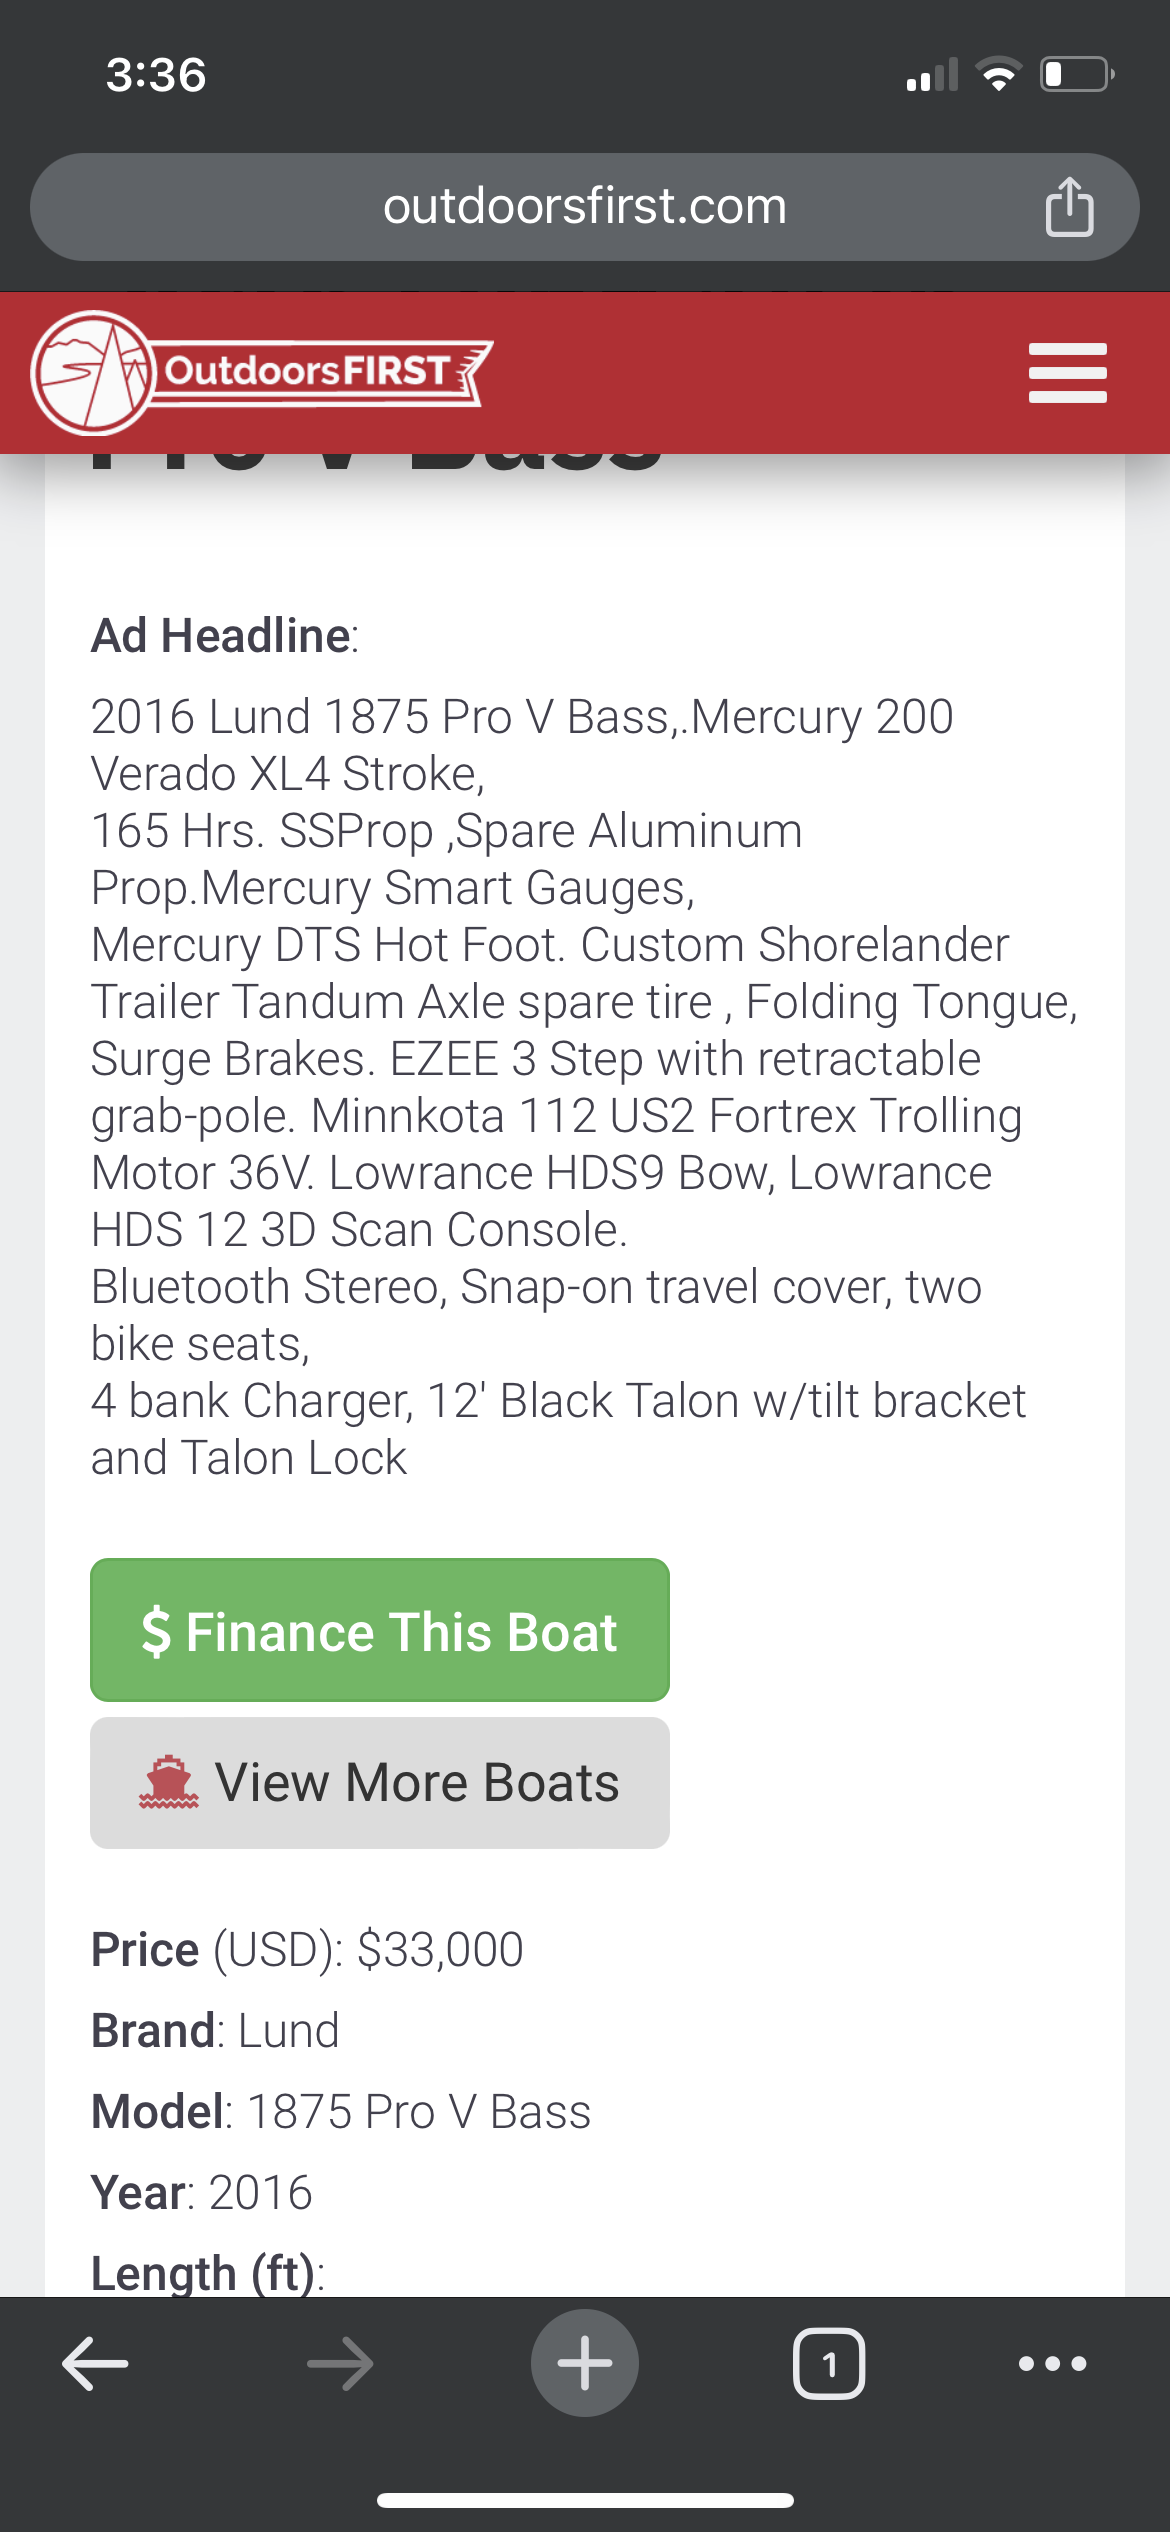The width and height of the screenshot is (1170, 2532).
Task: Tap the home indicator bar at bottom
Action: 585,2501
